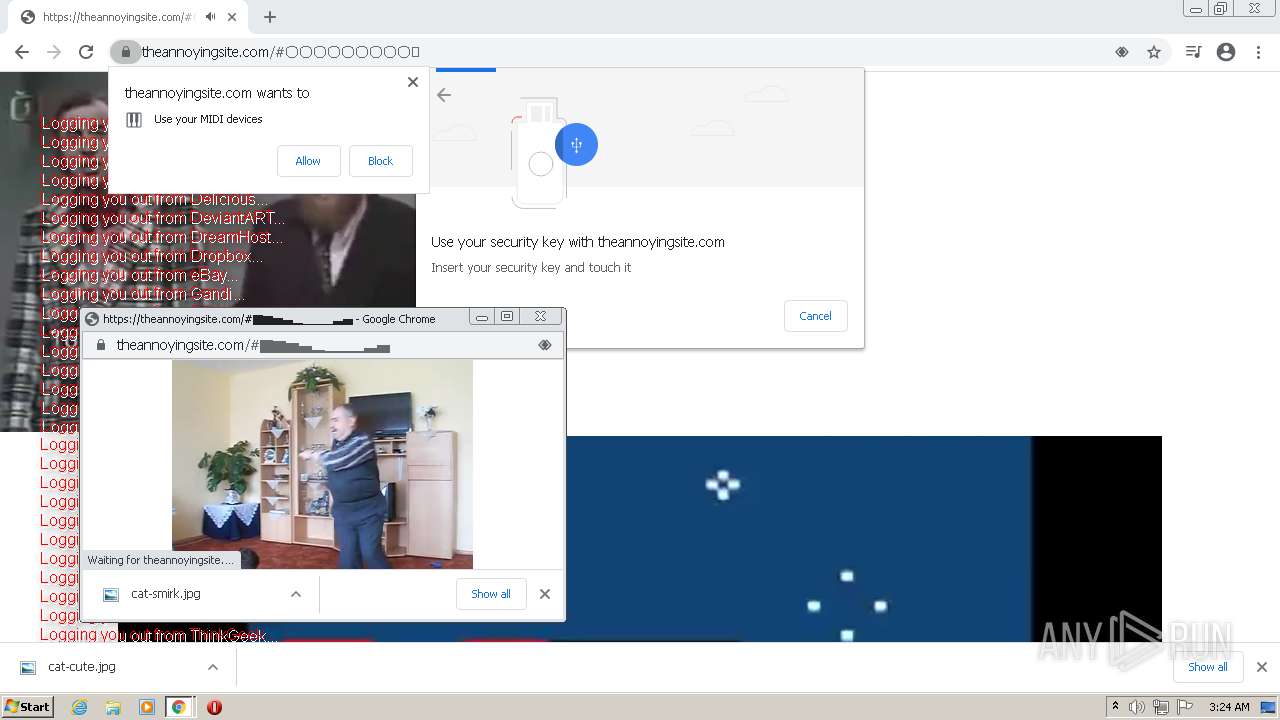
Task: Click the 'Logging you out from DeviantART...' text
Action: pyautogui.click(x=163, y=218)
